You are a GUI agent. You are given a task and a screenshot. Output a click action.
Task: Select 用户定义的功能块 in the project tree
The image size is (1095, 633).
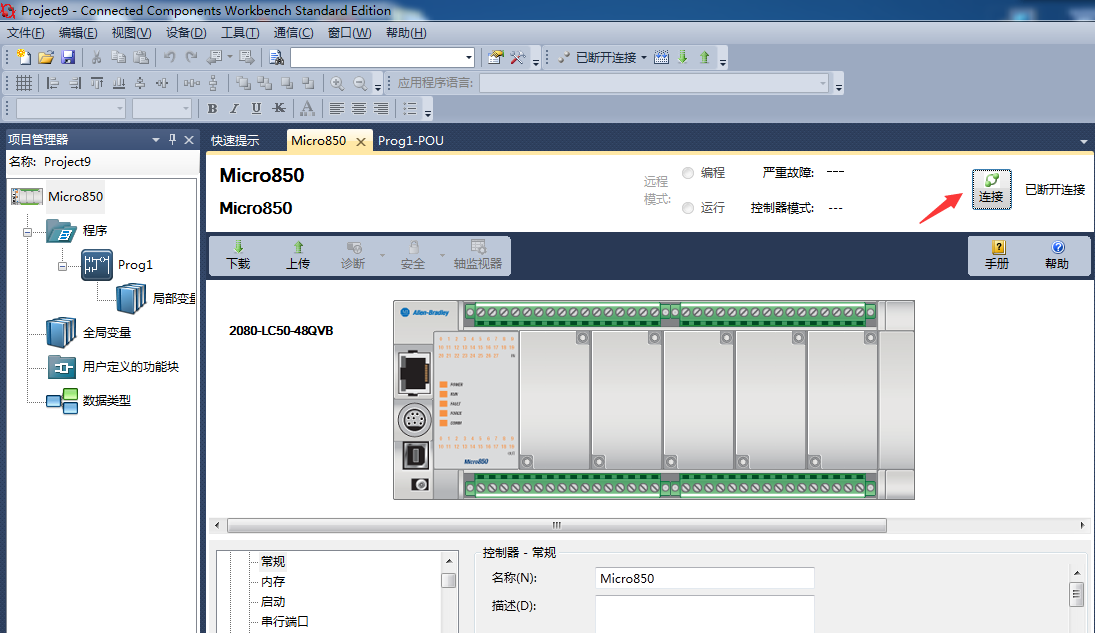[131, 367]
